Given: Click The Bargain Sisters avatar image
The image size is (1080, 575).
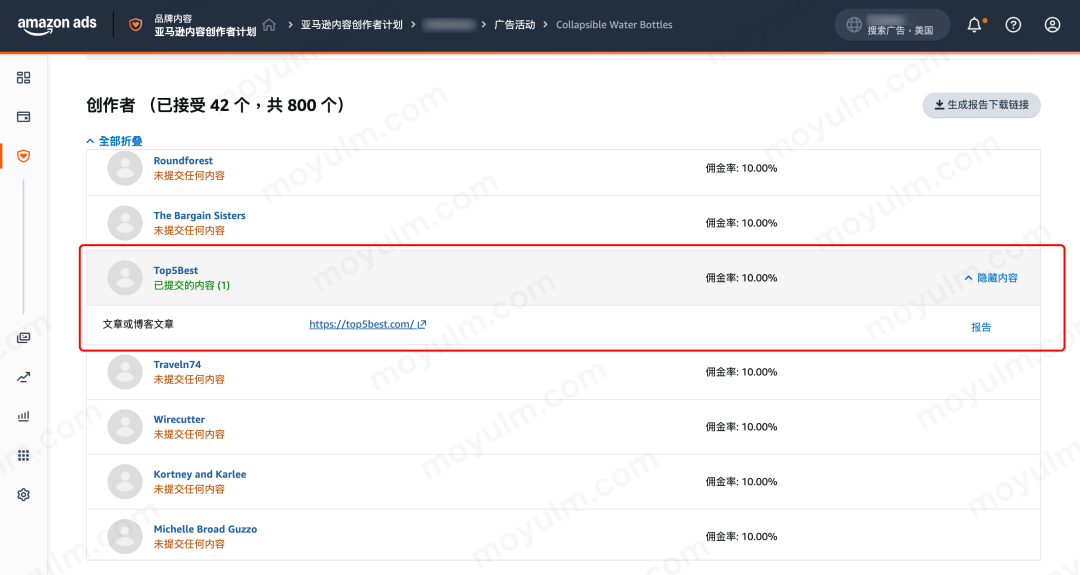Looking at the screenshot, I should click(x=125, y=223).
